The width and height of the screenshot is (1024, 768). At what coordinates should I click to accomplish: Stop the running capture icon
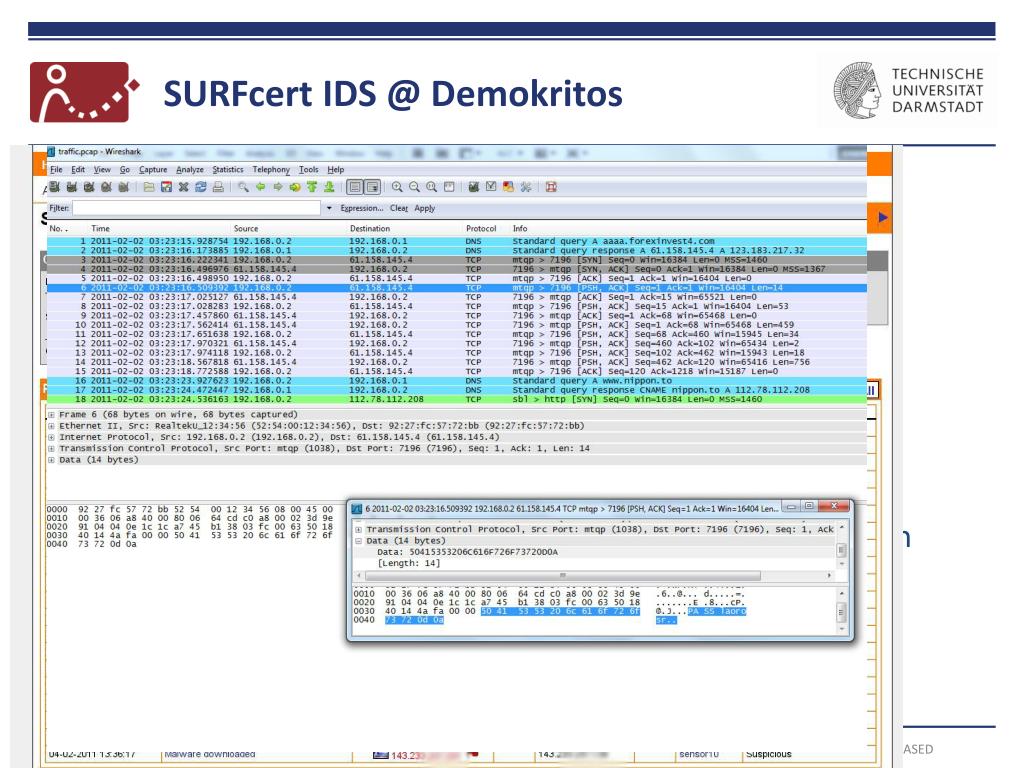click(x=106, y=187)
